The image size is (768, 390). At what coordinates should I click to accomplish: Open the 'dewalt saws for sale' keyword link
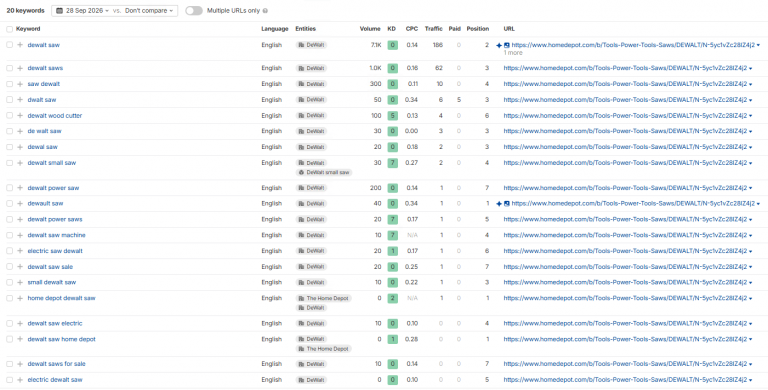(x=56, y=364)
